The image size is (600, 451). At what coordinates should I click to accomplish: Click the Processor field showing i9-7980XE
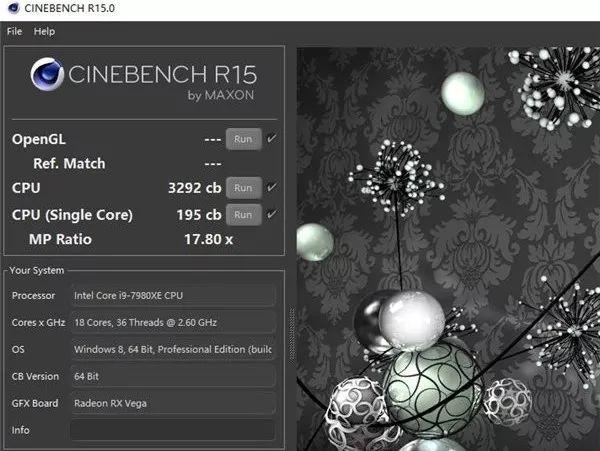(x=172, y=296)
